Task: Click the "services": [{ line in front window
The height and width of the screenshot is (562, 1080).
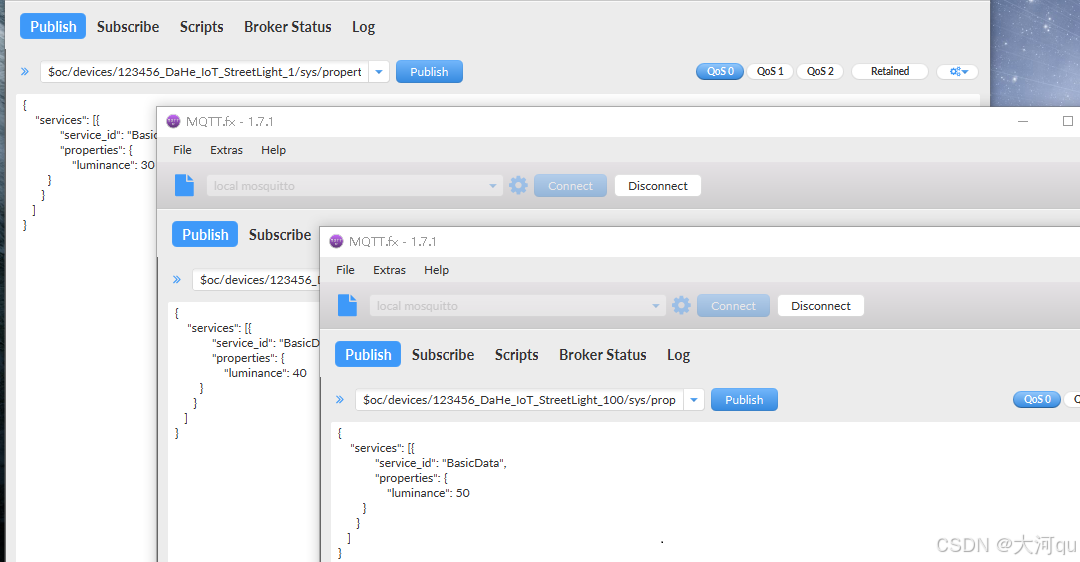Action: 382,448
